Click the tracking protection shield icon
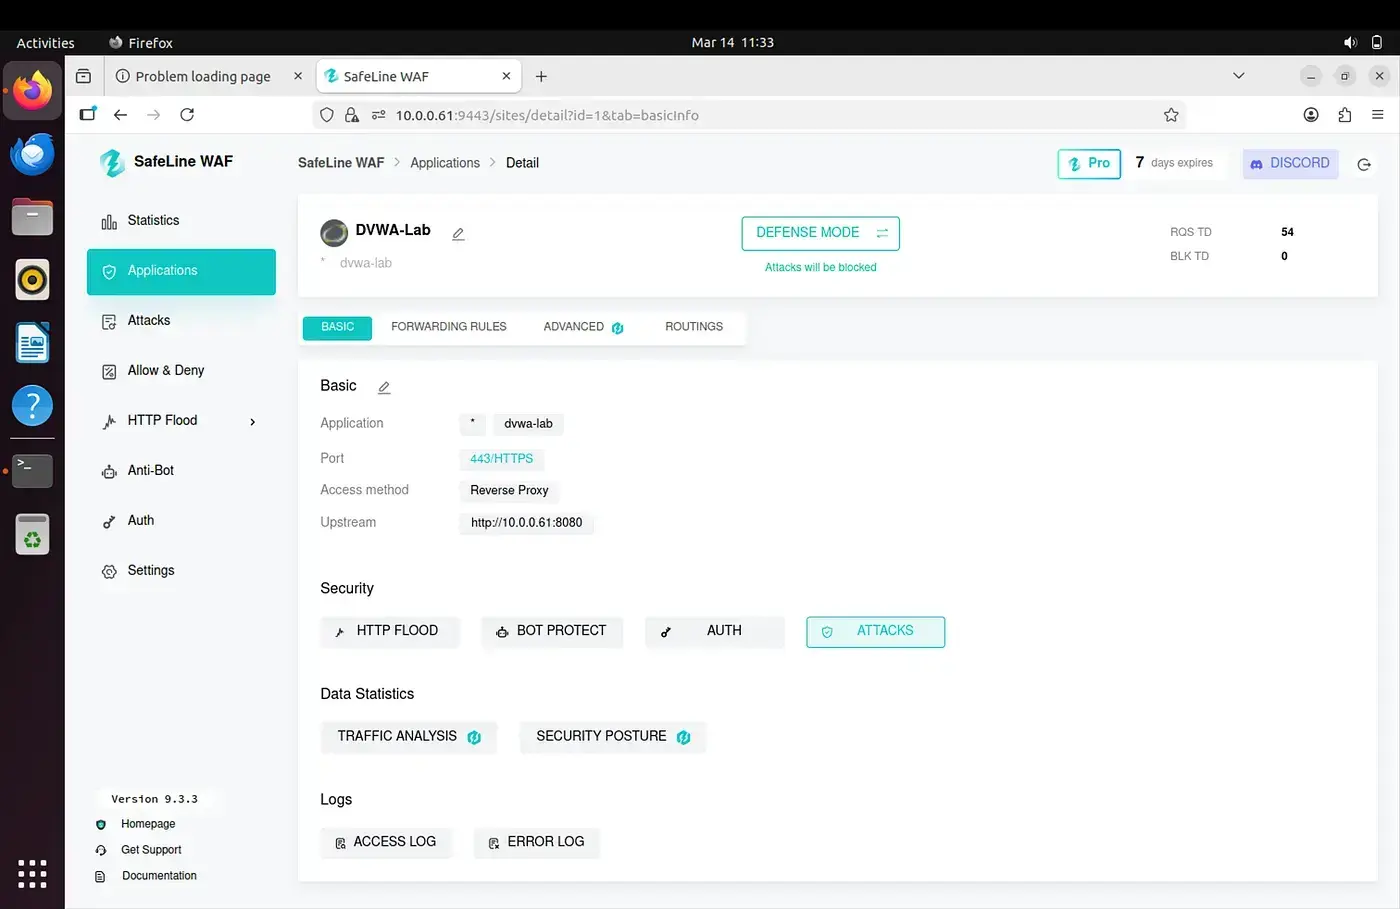The height and width of the screenshot is (909, 1400). [x=326, y=115]
